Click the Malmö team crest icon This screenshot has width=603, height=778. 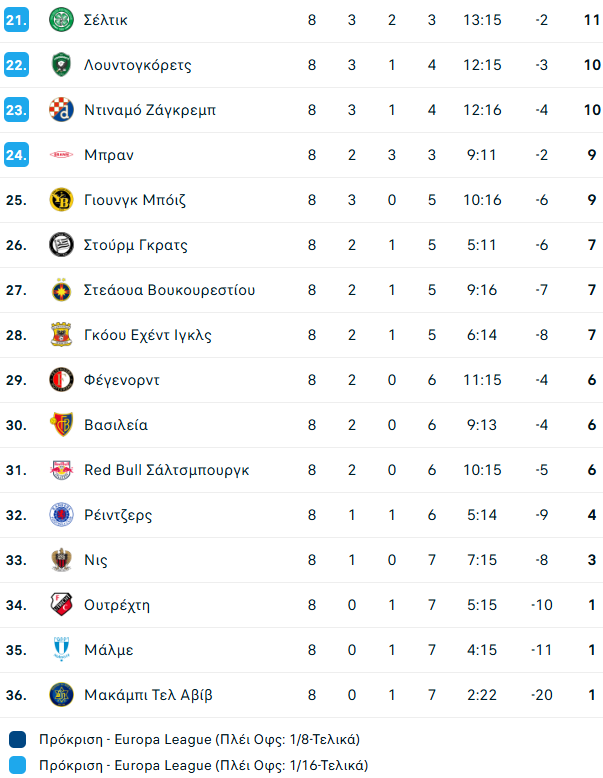pyautogui.click(x=61, y=650)
